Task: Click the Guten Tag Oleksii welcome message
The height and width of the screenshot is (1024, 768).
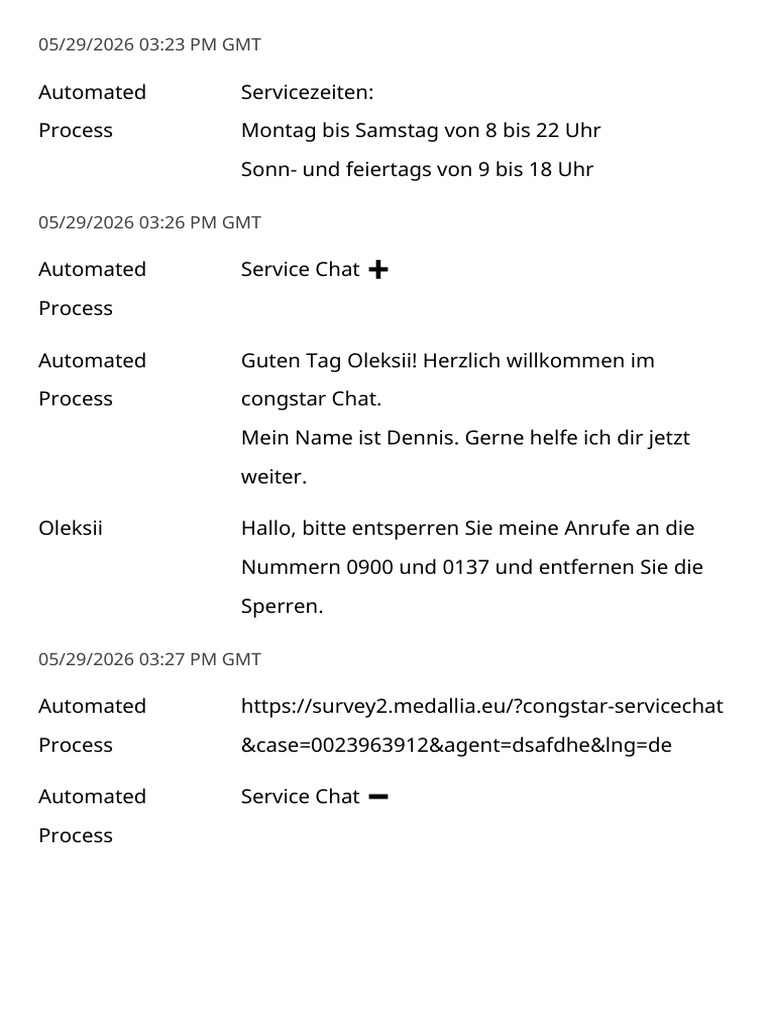Action: tap(447, 379)
